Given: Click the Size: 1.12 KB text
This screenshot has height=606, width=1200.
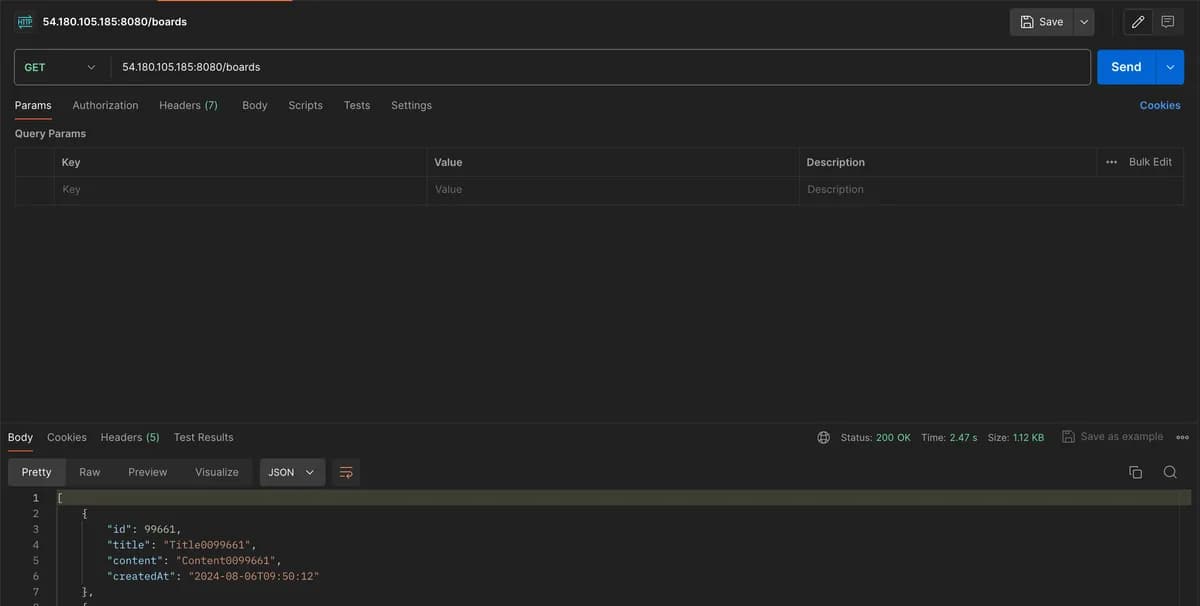Looking at the screenshot, I should (1016, 438).
